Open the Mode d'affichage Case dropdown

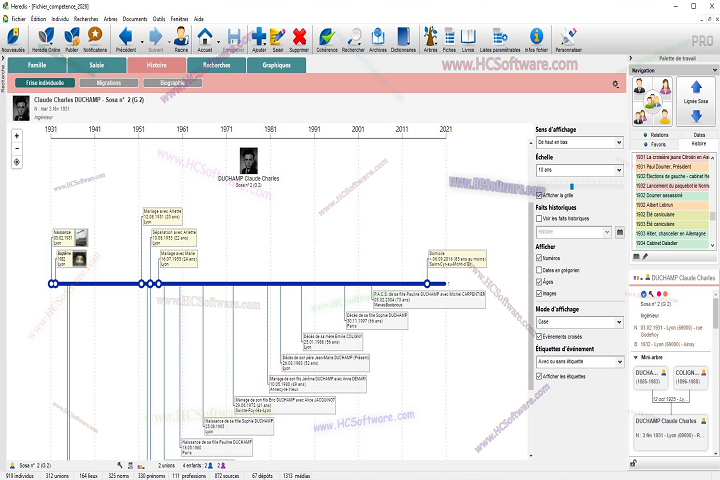pyautogui.click(x=579, y=322)
